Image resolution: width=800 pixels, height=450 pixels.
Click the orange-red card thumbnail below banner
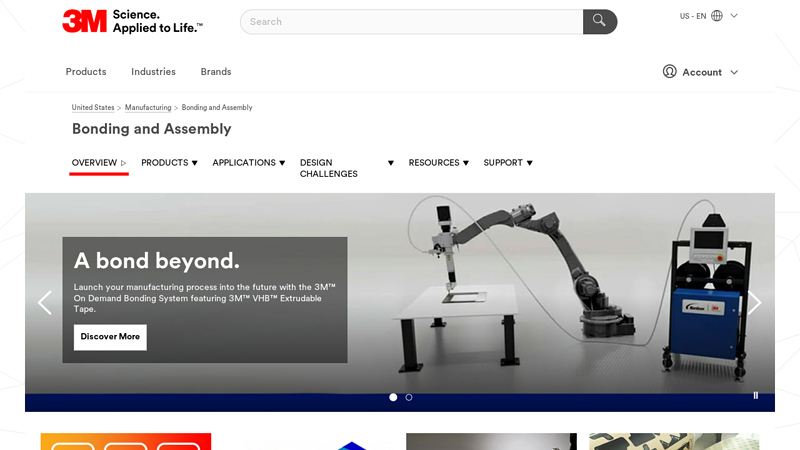click(x=126, y=441)
